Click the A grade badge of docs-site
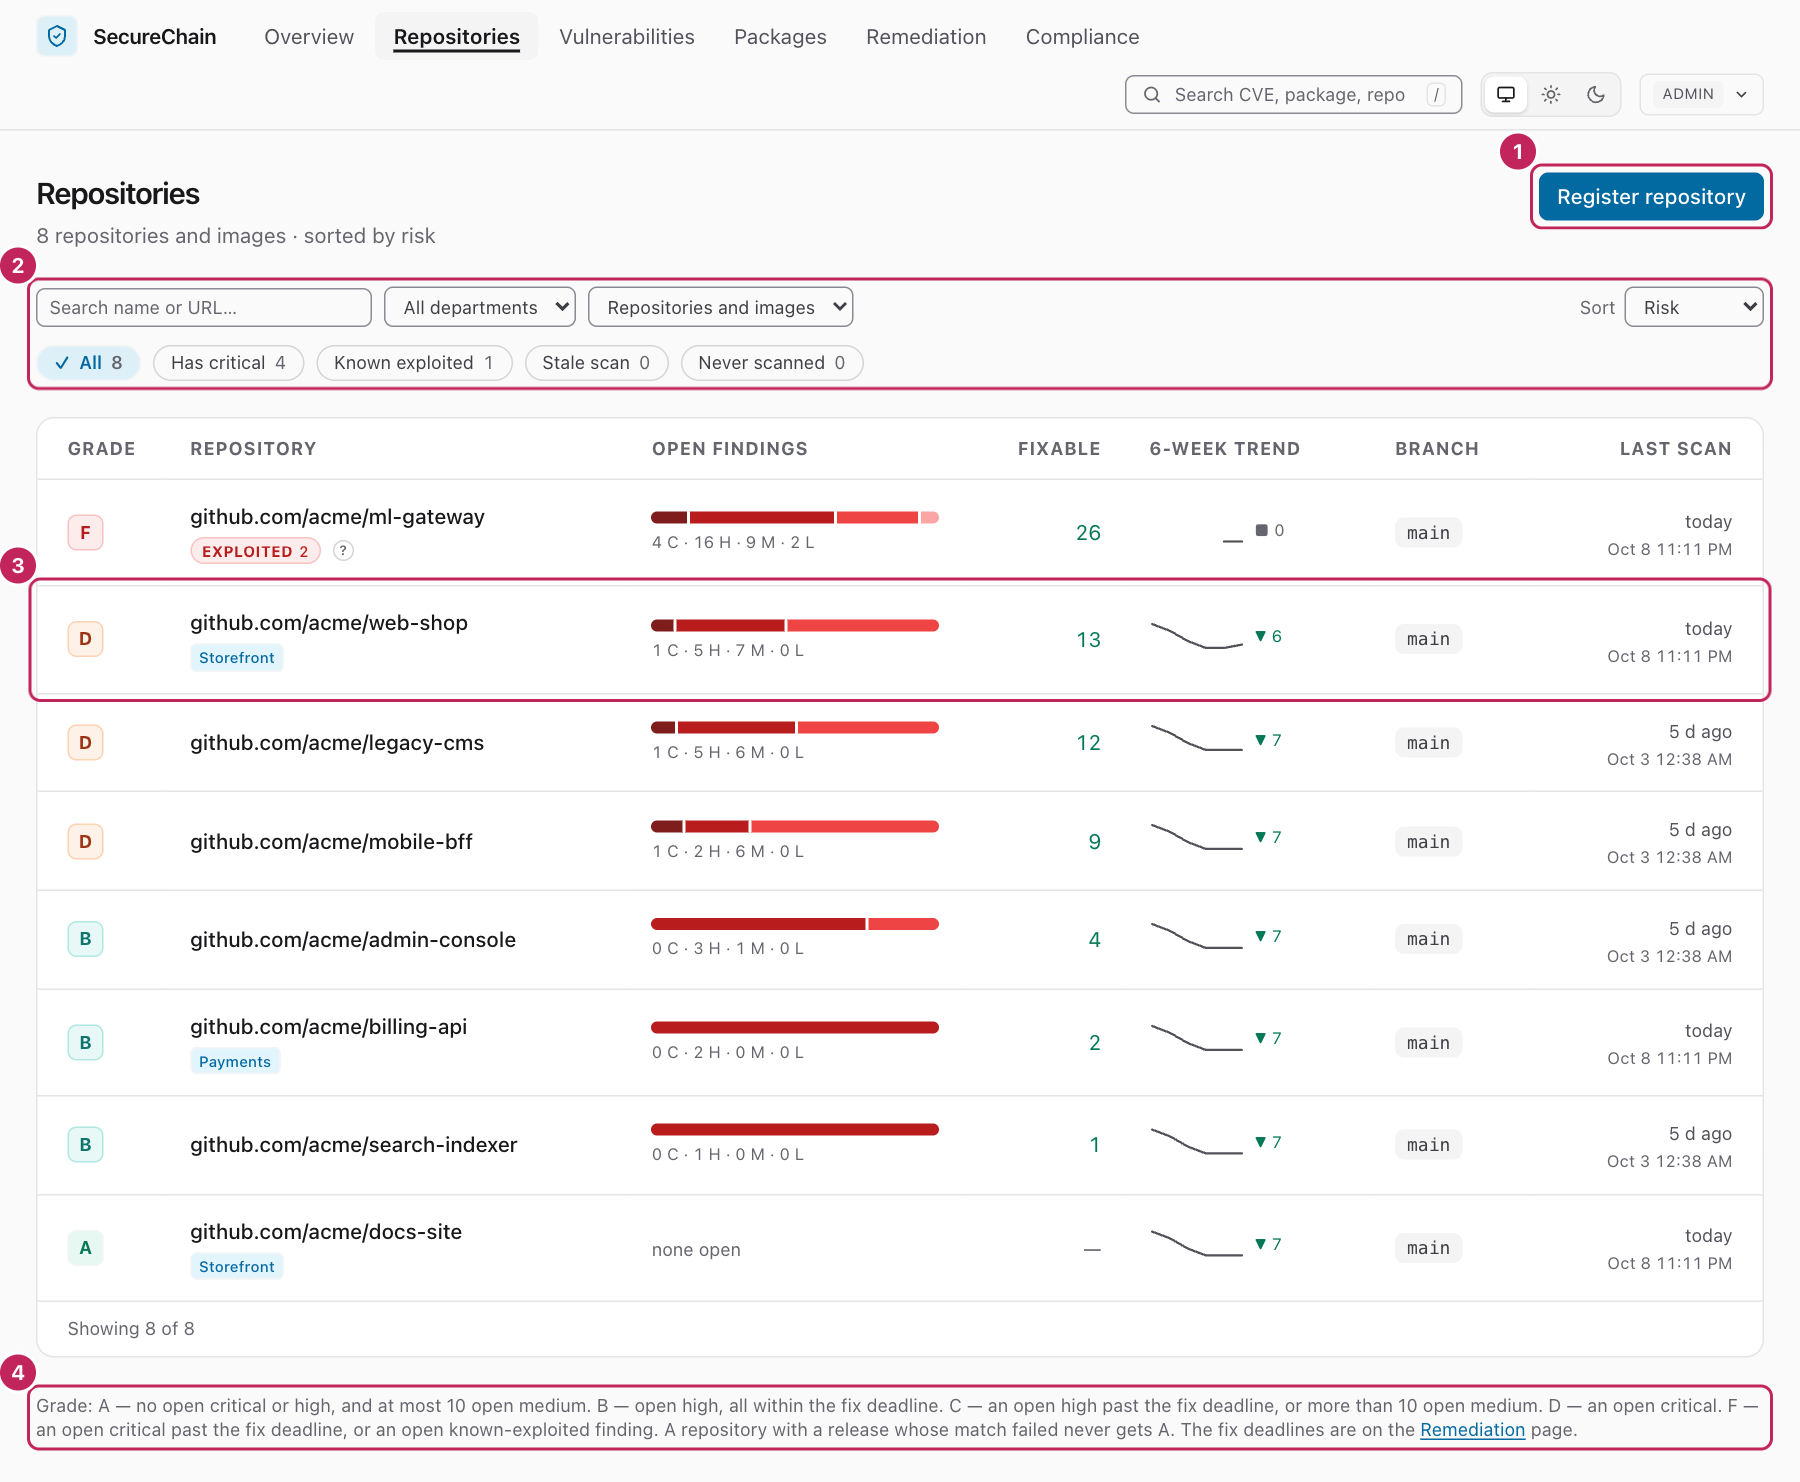This screenshot has width=1800, height=1482. point(85,1248)
